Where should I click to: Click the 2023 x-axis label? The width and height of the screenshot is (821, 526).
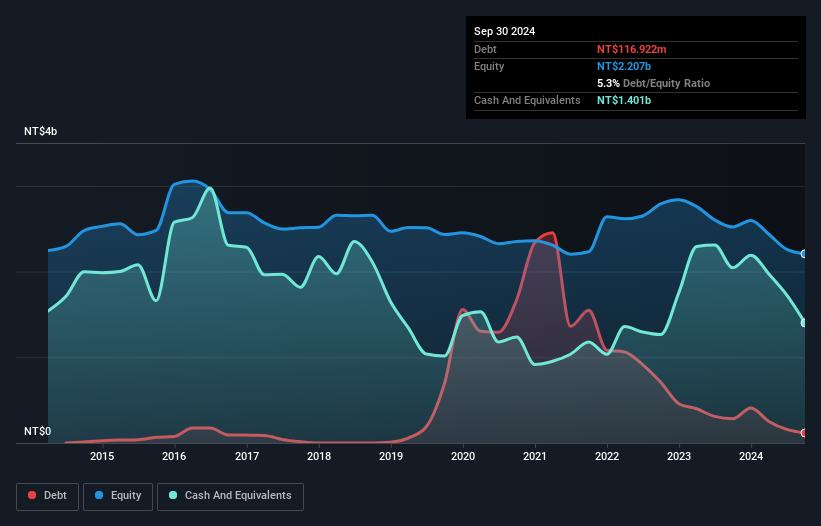pyautogui.click(x=679, y=456)
